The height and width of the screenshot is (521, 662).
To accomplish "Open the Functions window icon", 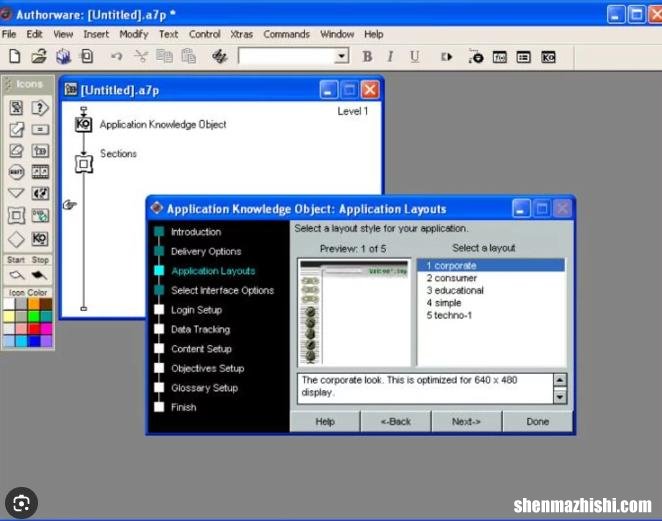I will [x=500, y=57].
